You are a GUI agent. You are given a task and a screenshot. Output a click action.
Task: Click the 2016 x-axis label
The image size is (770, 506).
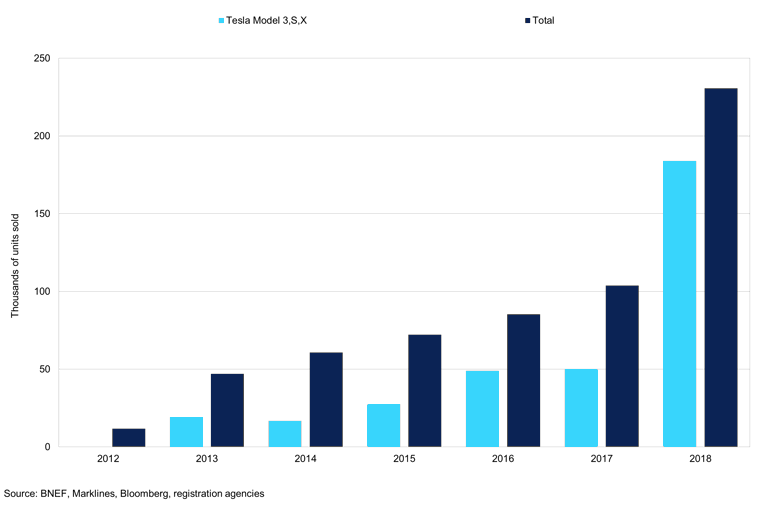503,459
